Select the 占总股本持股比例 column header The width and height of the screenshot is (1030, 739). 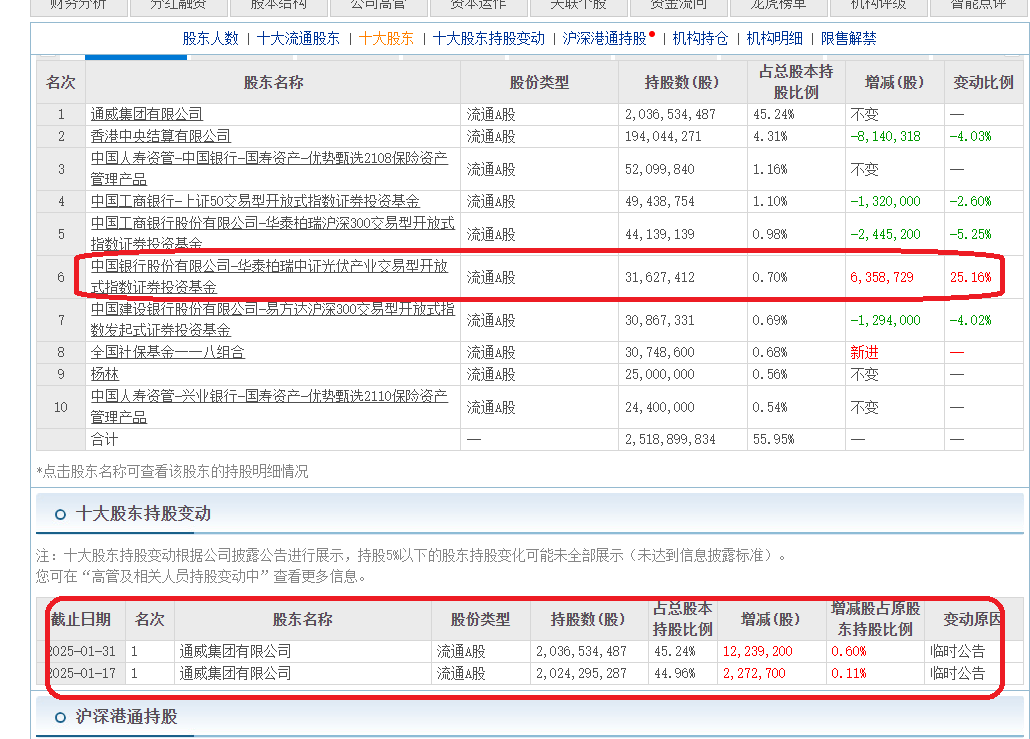pyautogui.click(x=796, y=82)
